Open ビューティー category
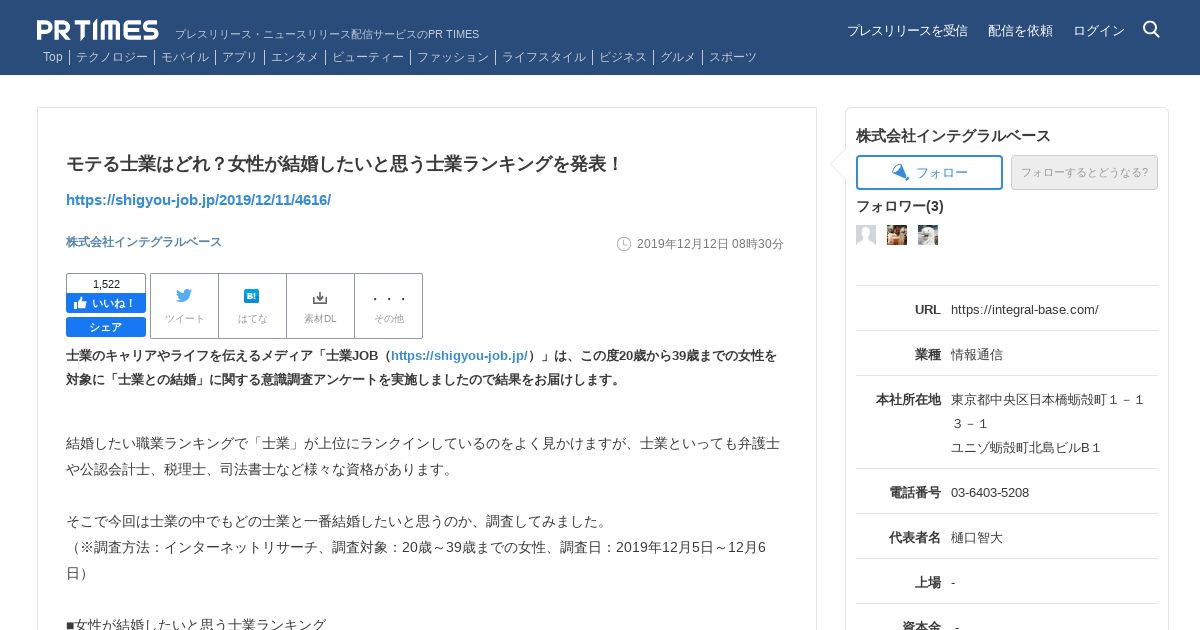Screen dimensions: 1200x630 (x=368, y=57)
